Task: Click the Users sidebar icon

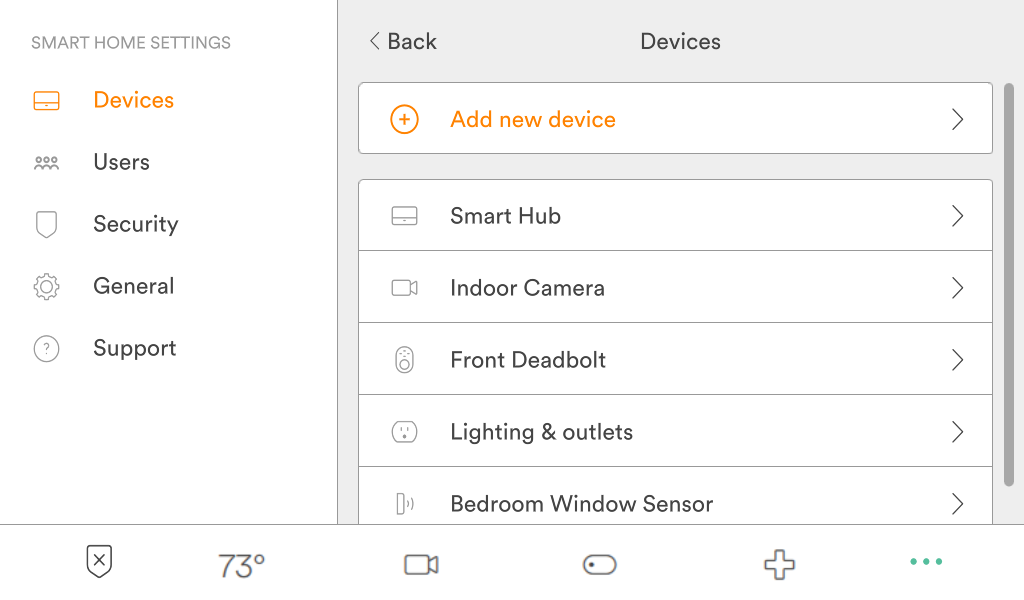Action: [46, 162]
